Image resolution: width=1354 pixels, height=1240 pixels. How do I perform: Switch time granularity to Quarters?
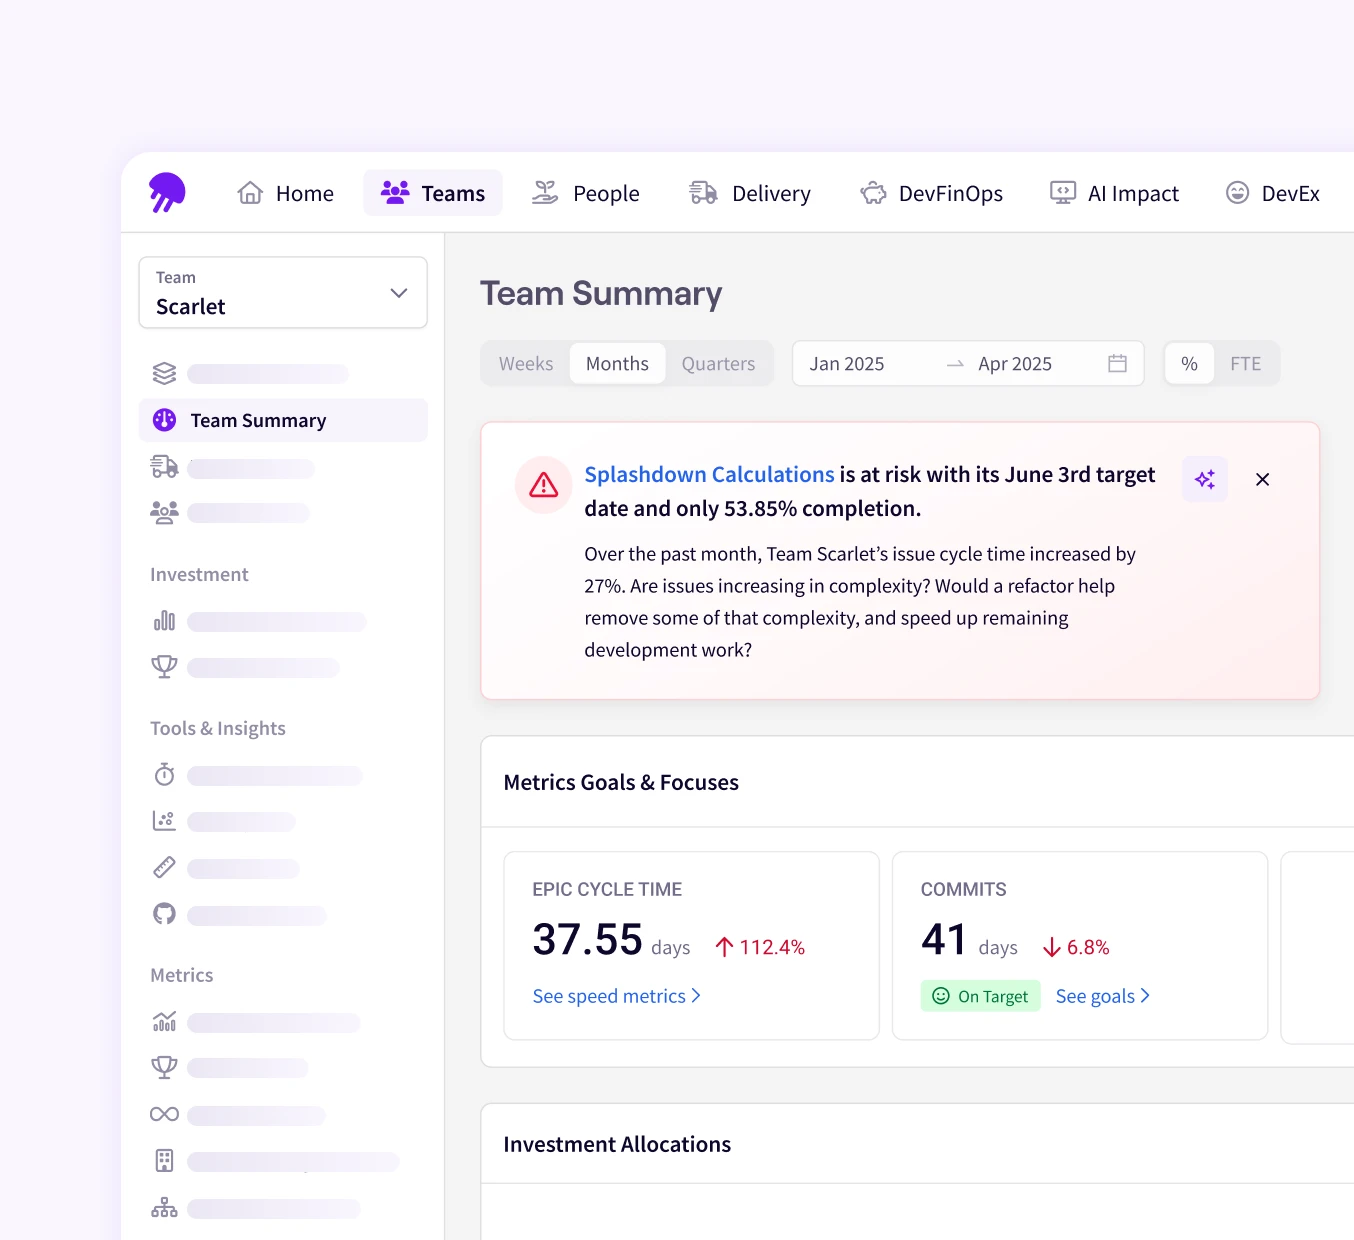[718, 364]
